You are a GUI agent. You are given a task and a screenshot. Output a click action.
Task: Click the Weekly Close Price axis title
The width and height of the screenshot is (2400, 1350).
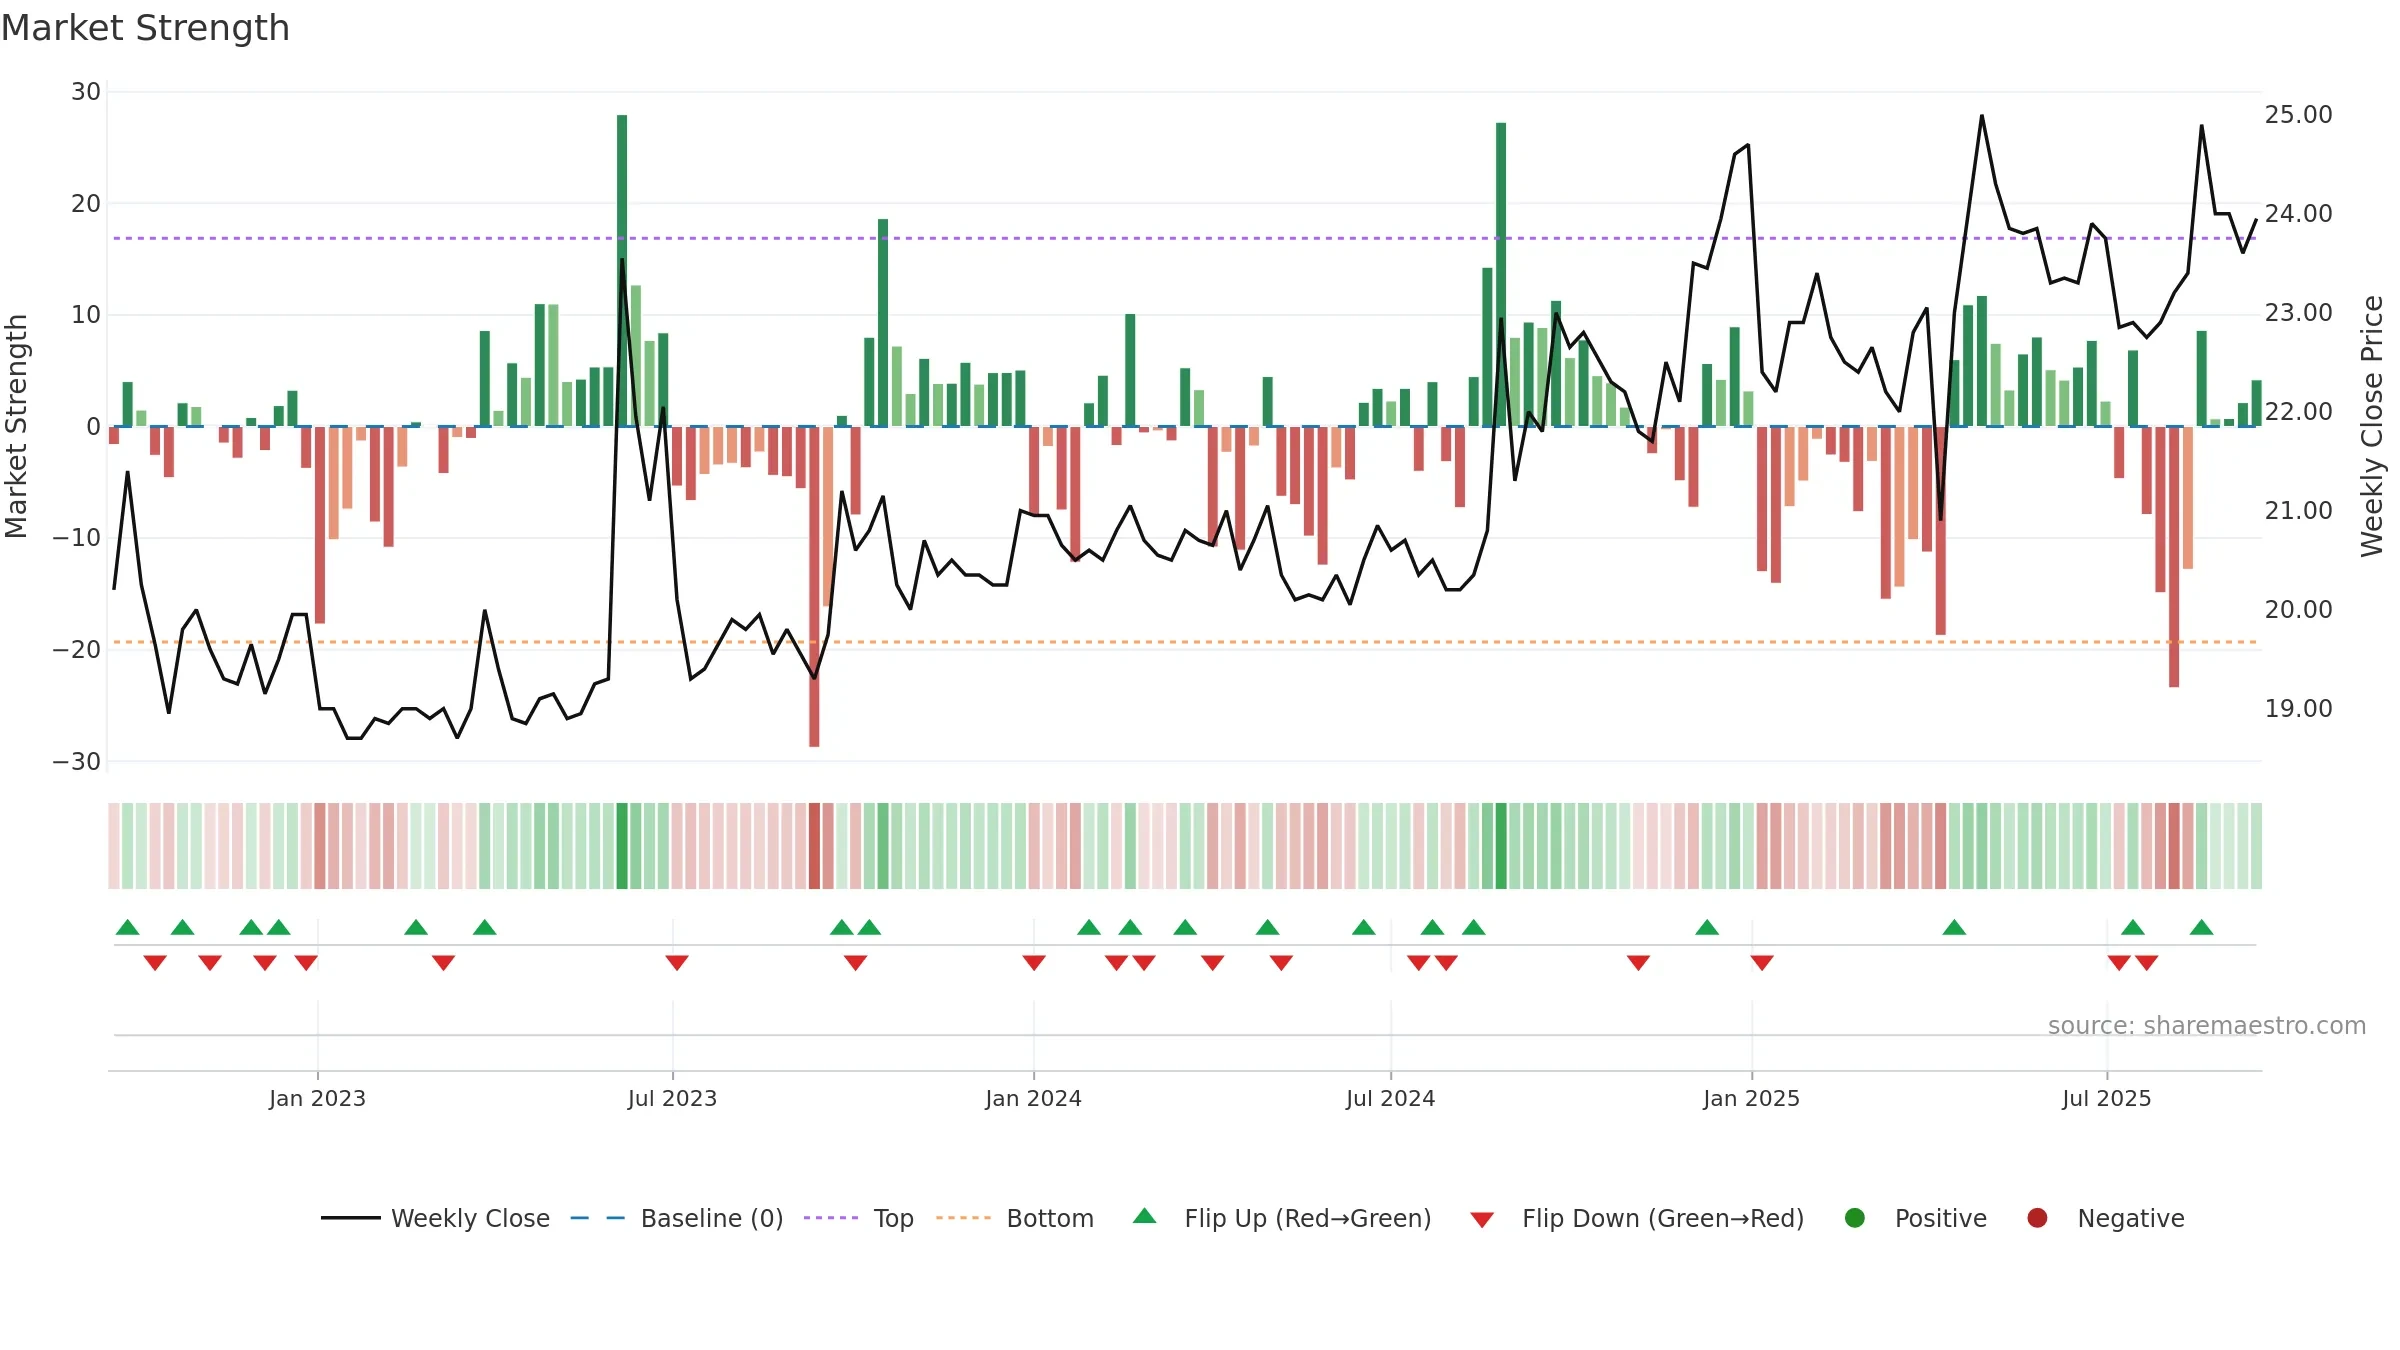point(2372,426)
